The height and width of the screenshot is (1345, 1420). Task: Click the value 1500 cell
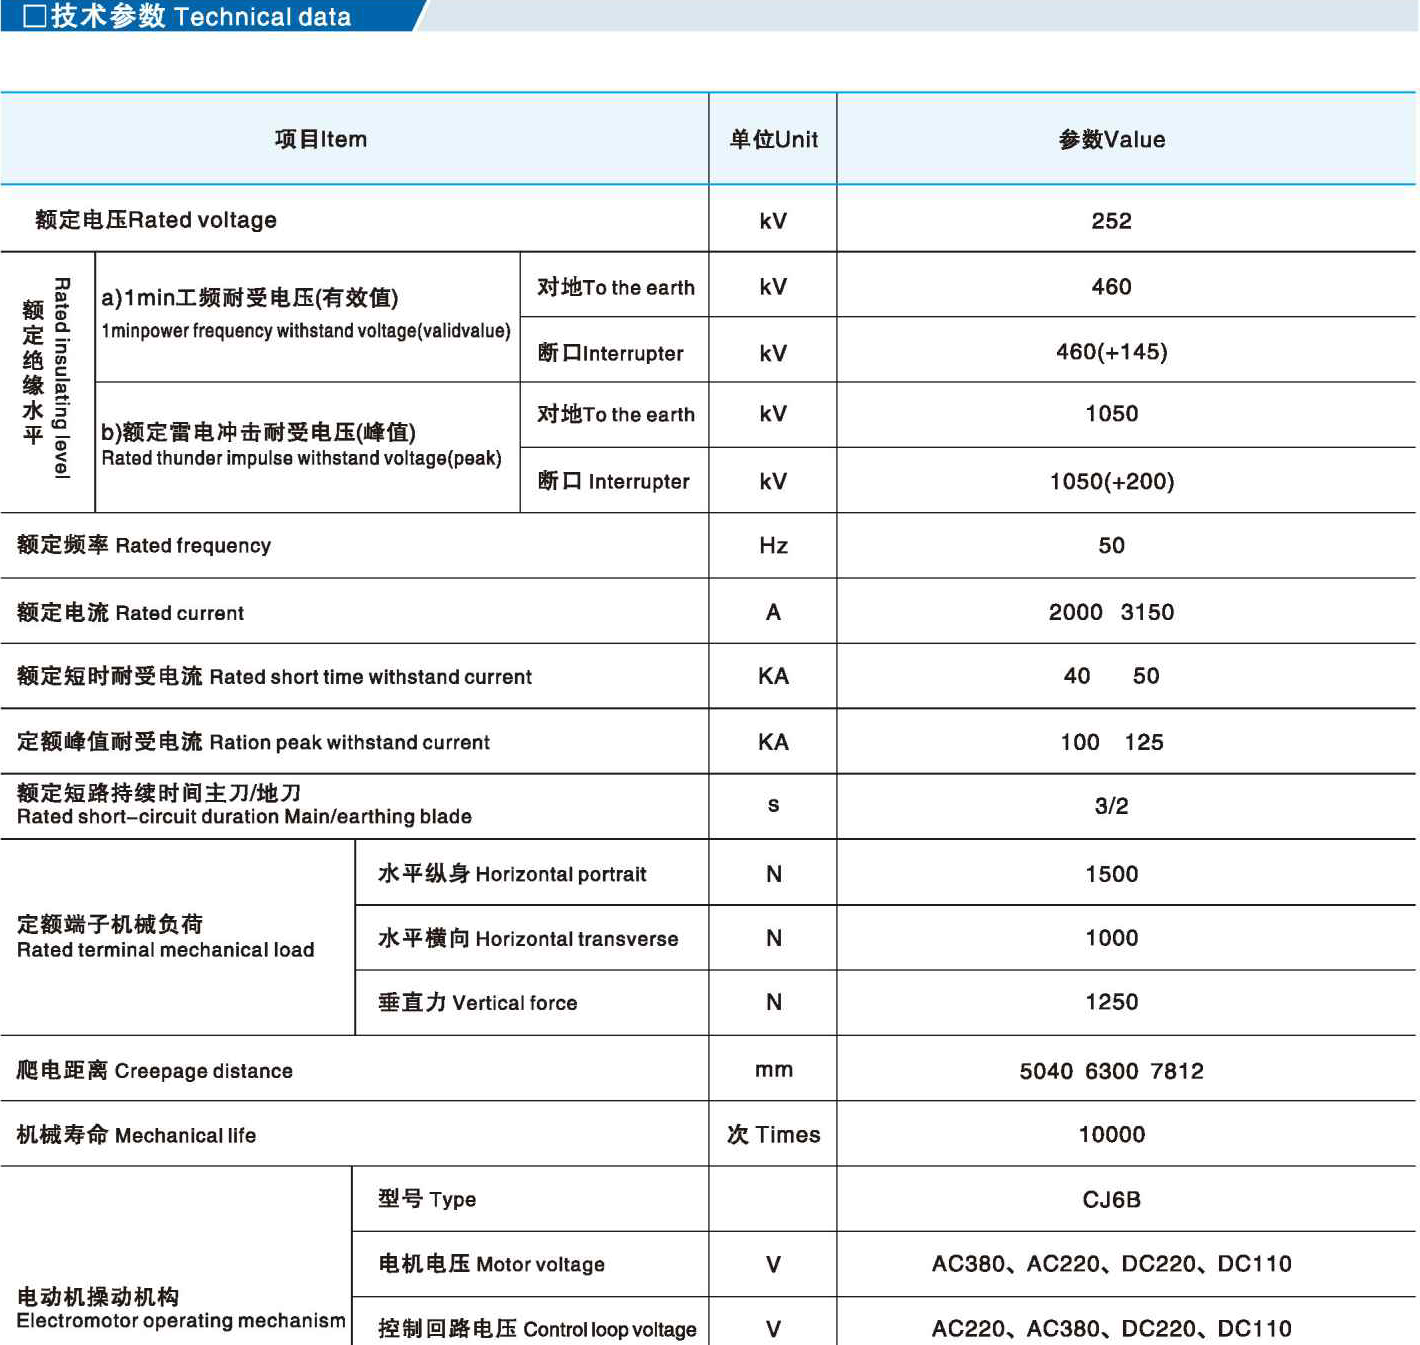pos(1112,874)
